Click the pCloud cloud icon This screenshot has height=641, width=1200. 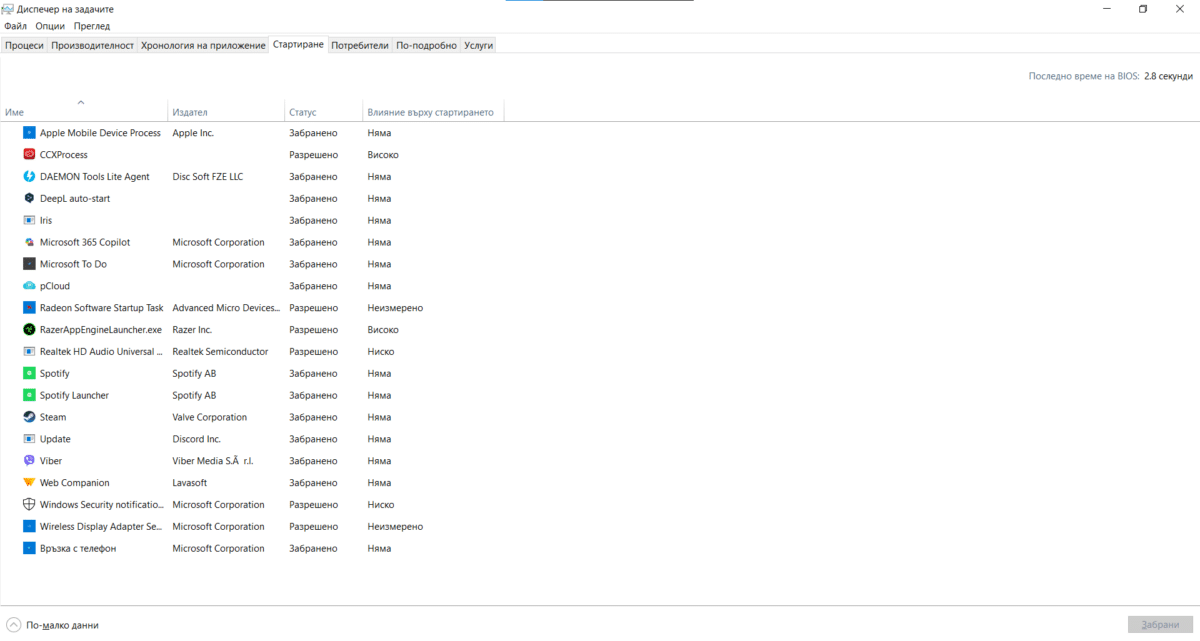click(30, 286)
